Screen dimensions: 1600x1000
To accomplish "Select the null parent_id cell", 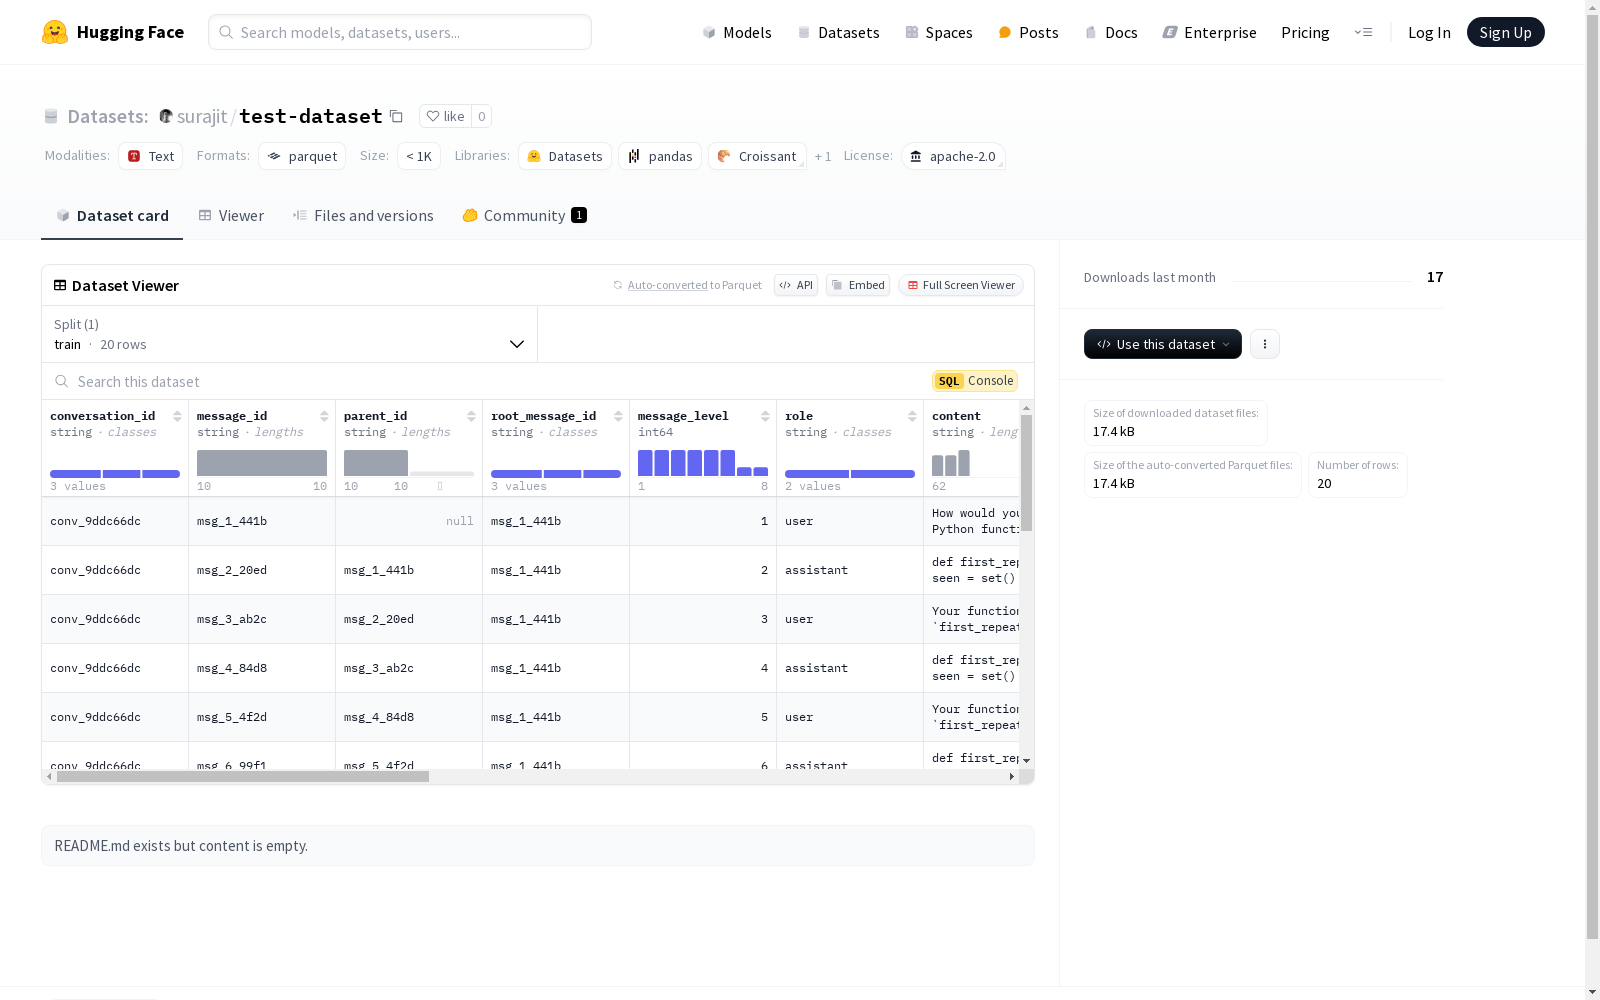I will click(x=409, y=521).
